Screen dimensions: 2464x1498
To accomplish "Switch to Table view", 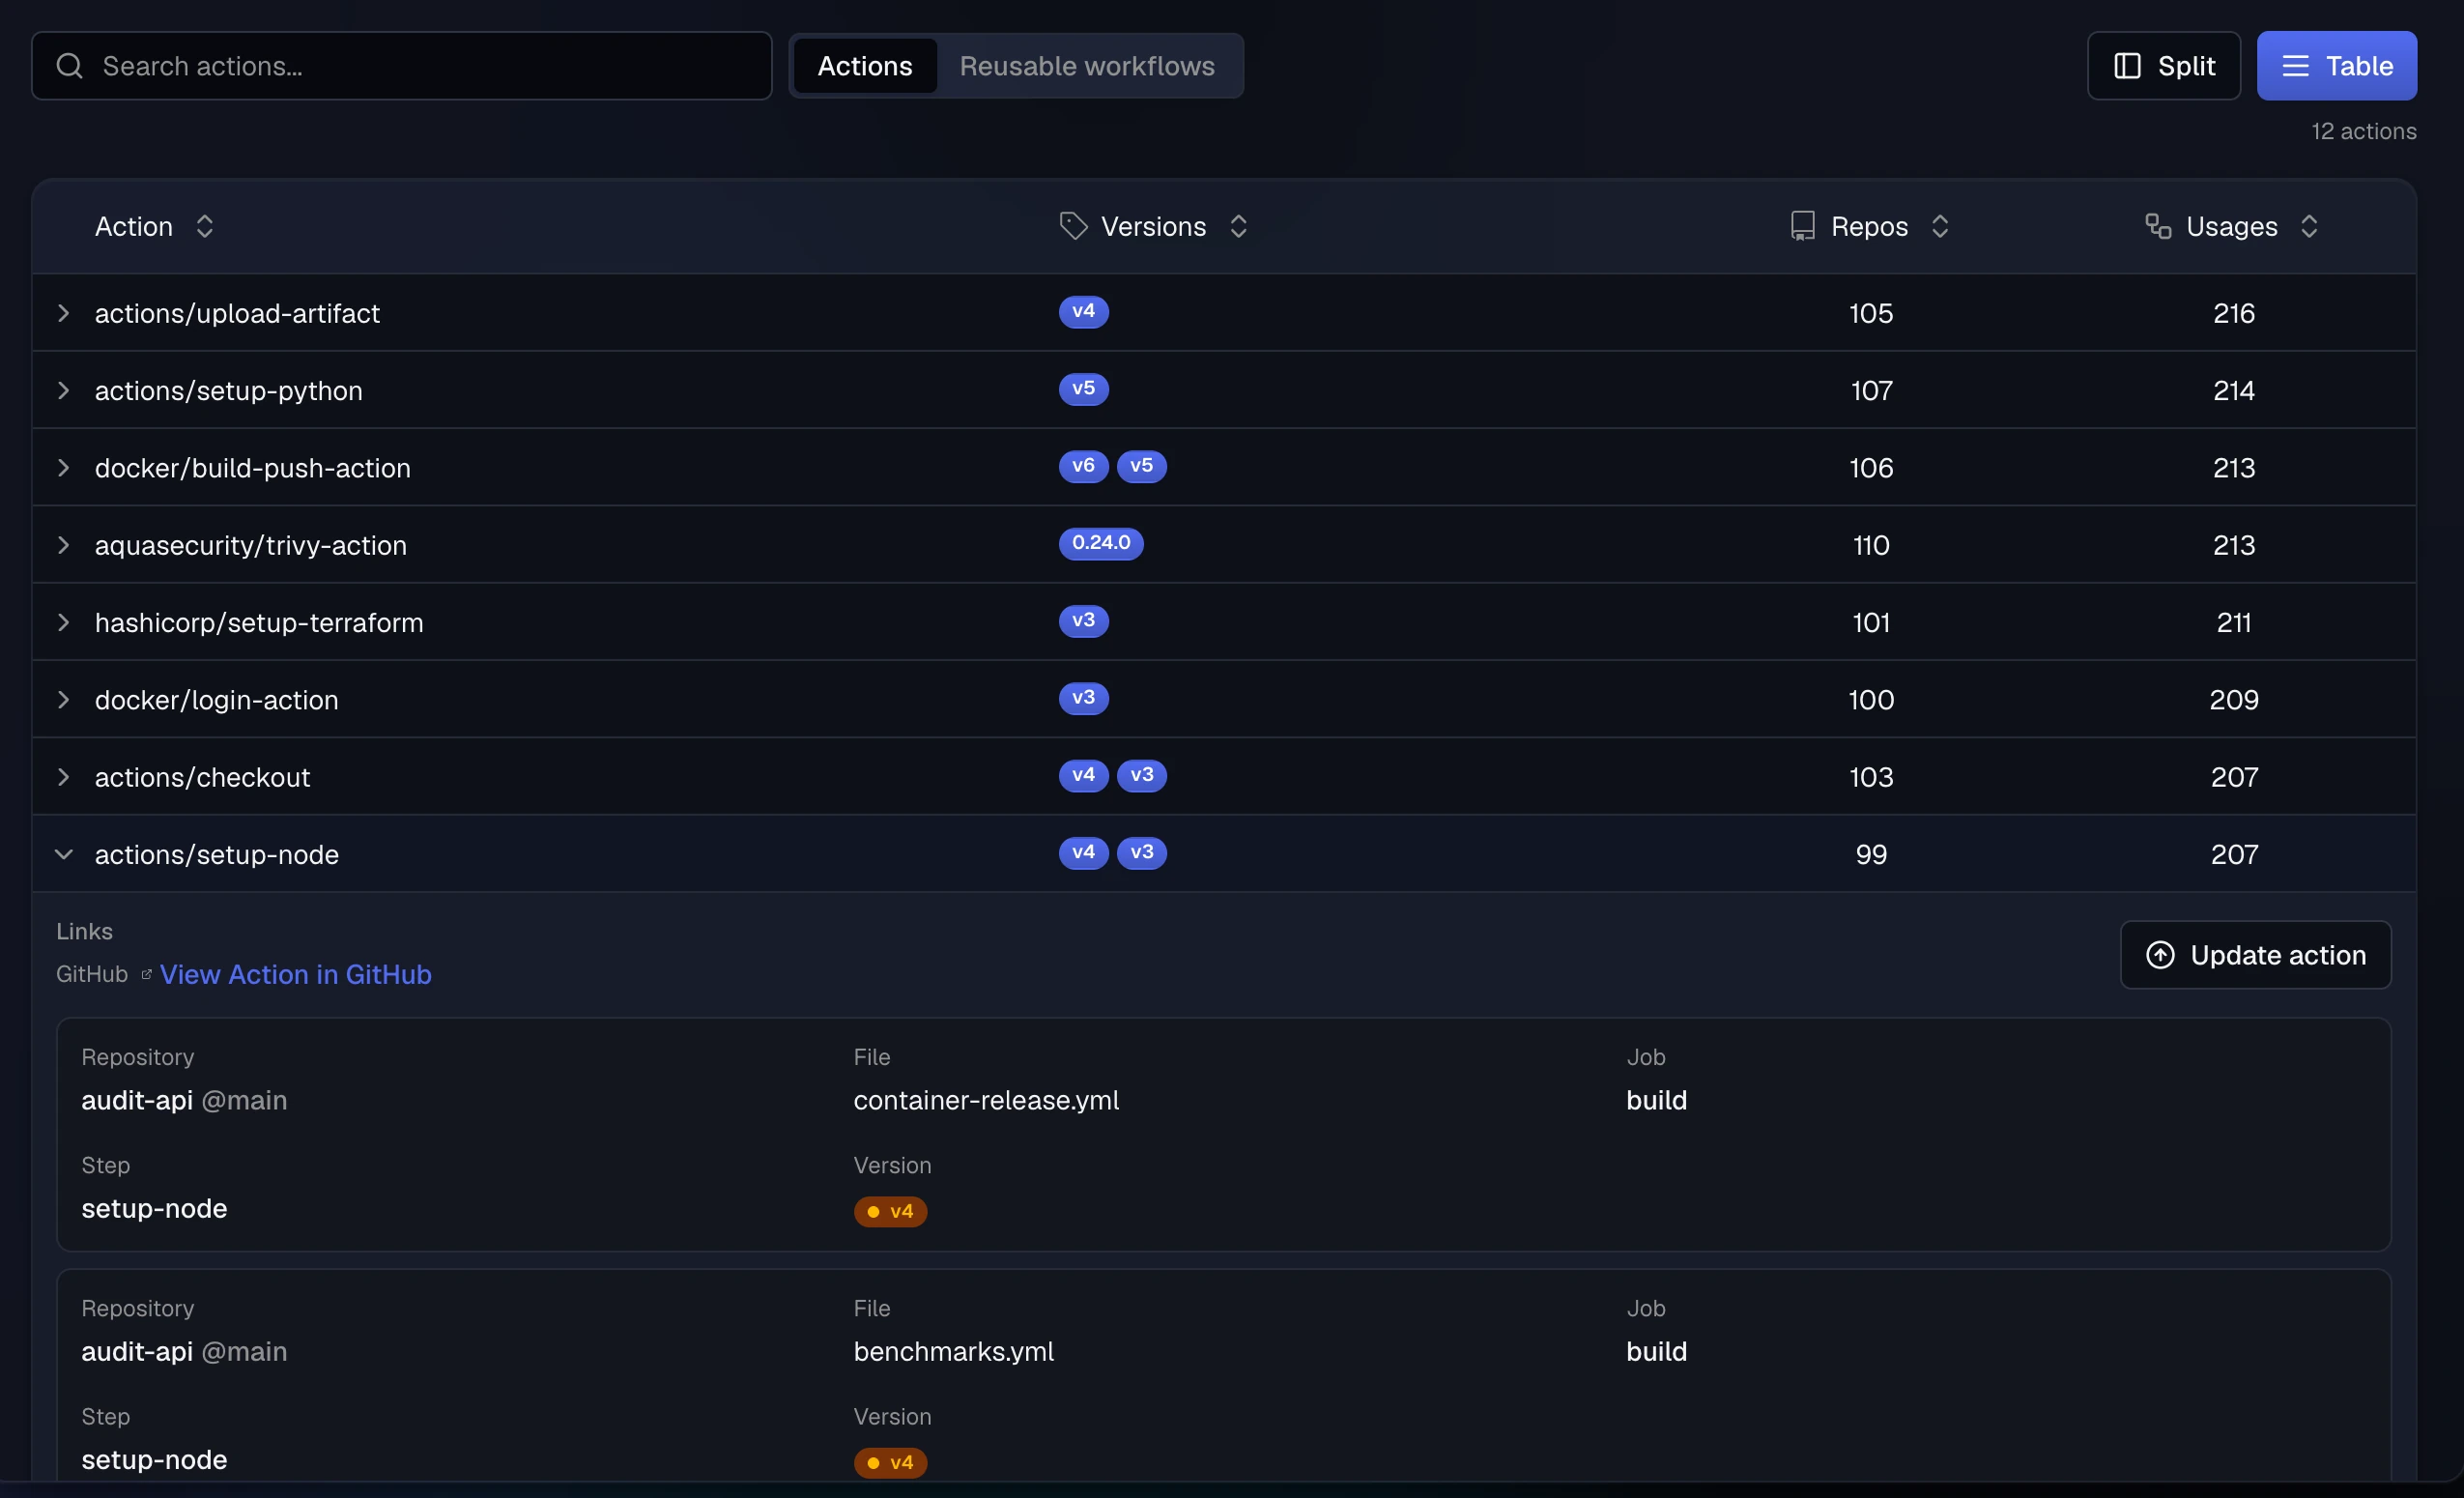I will (2336, 66).
